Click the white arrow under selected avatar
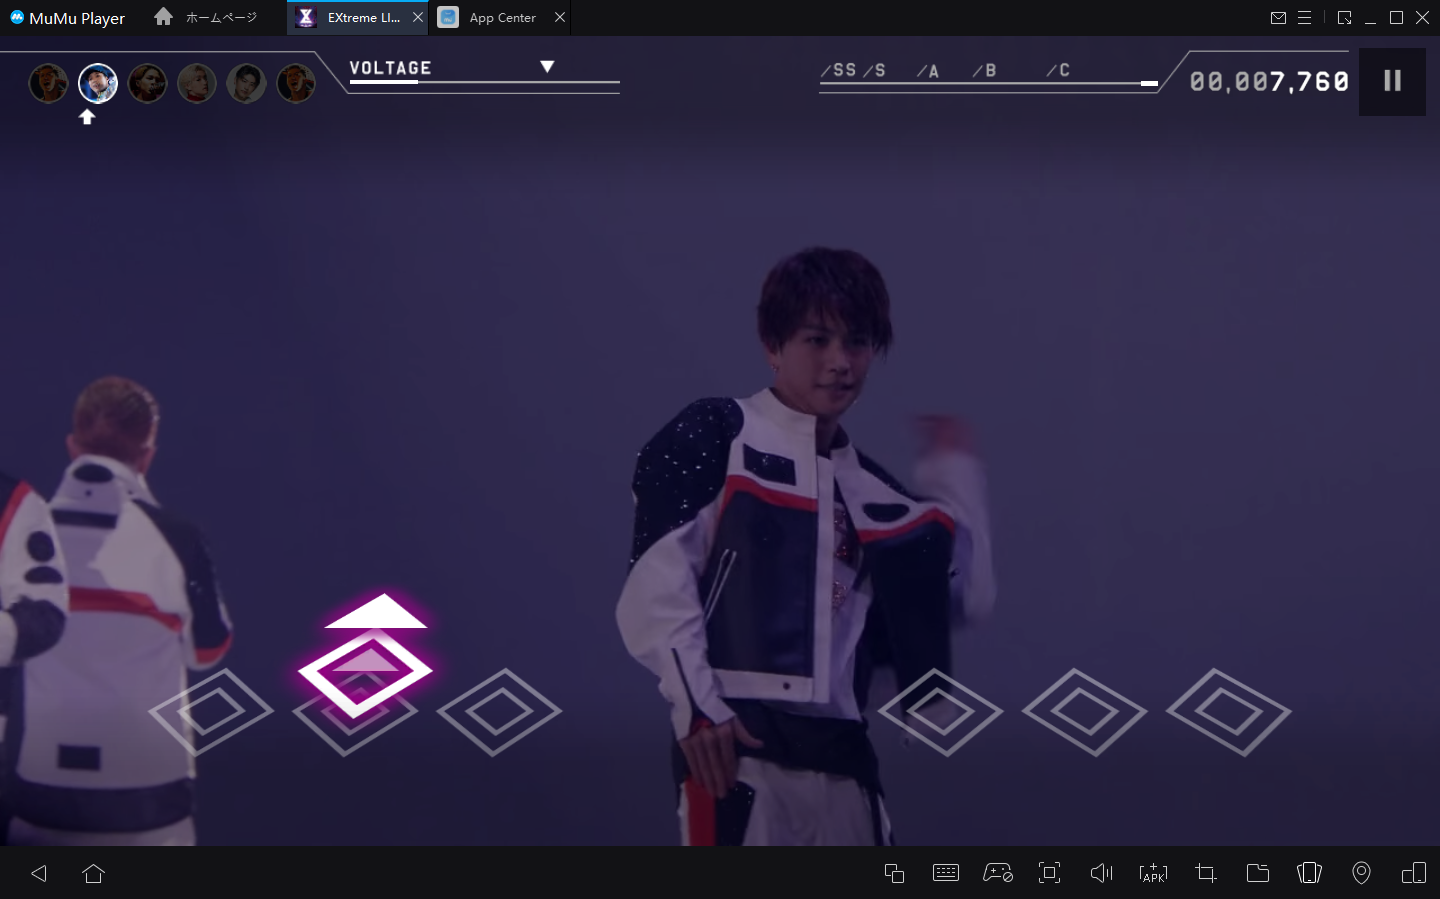This screenshot has height=899, width=1440. pos(87,117)
